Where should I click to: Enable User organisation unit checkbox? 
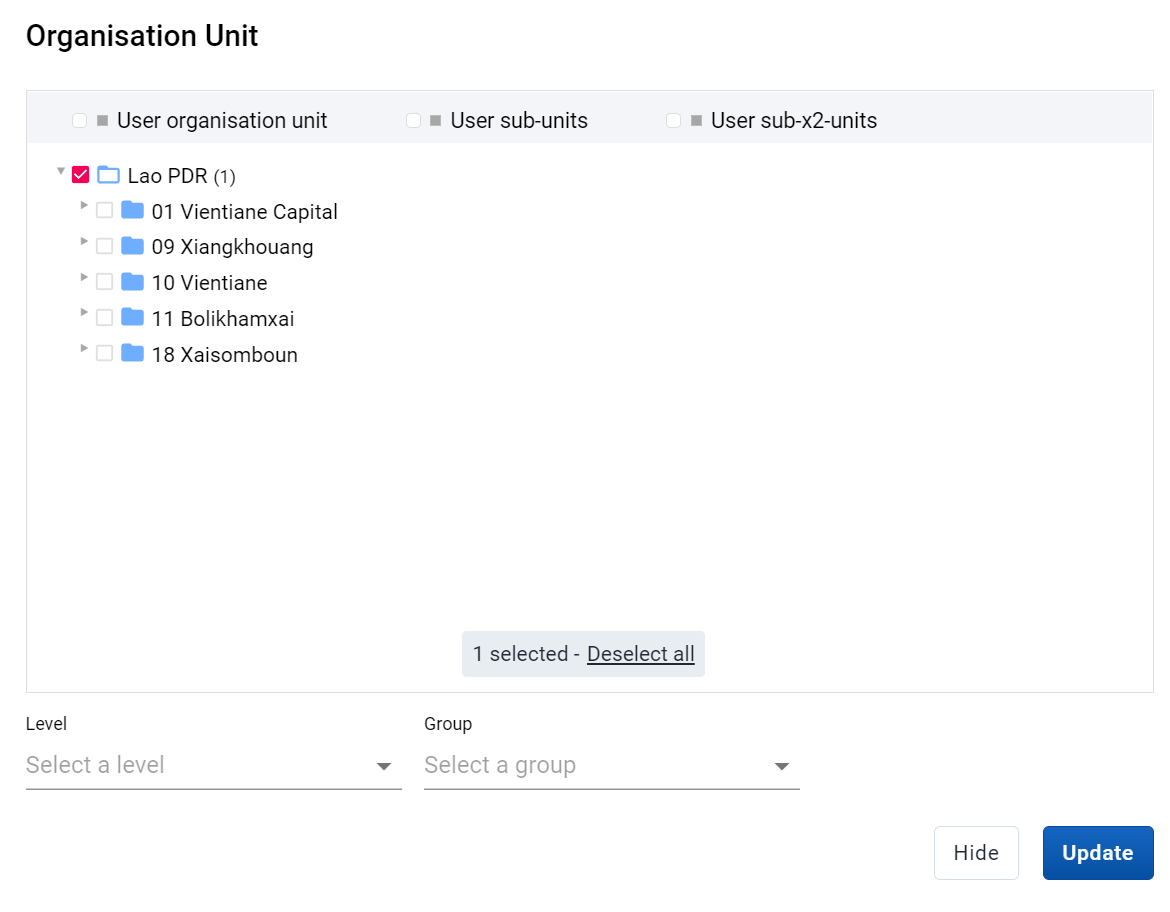[x=79, y=121]
